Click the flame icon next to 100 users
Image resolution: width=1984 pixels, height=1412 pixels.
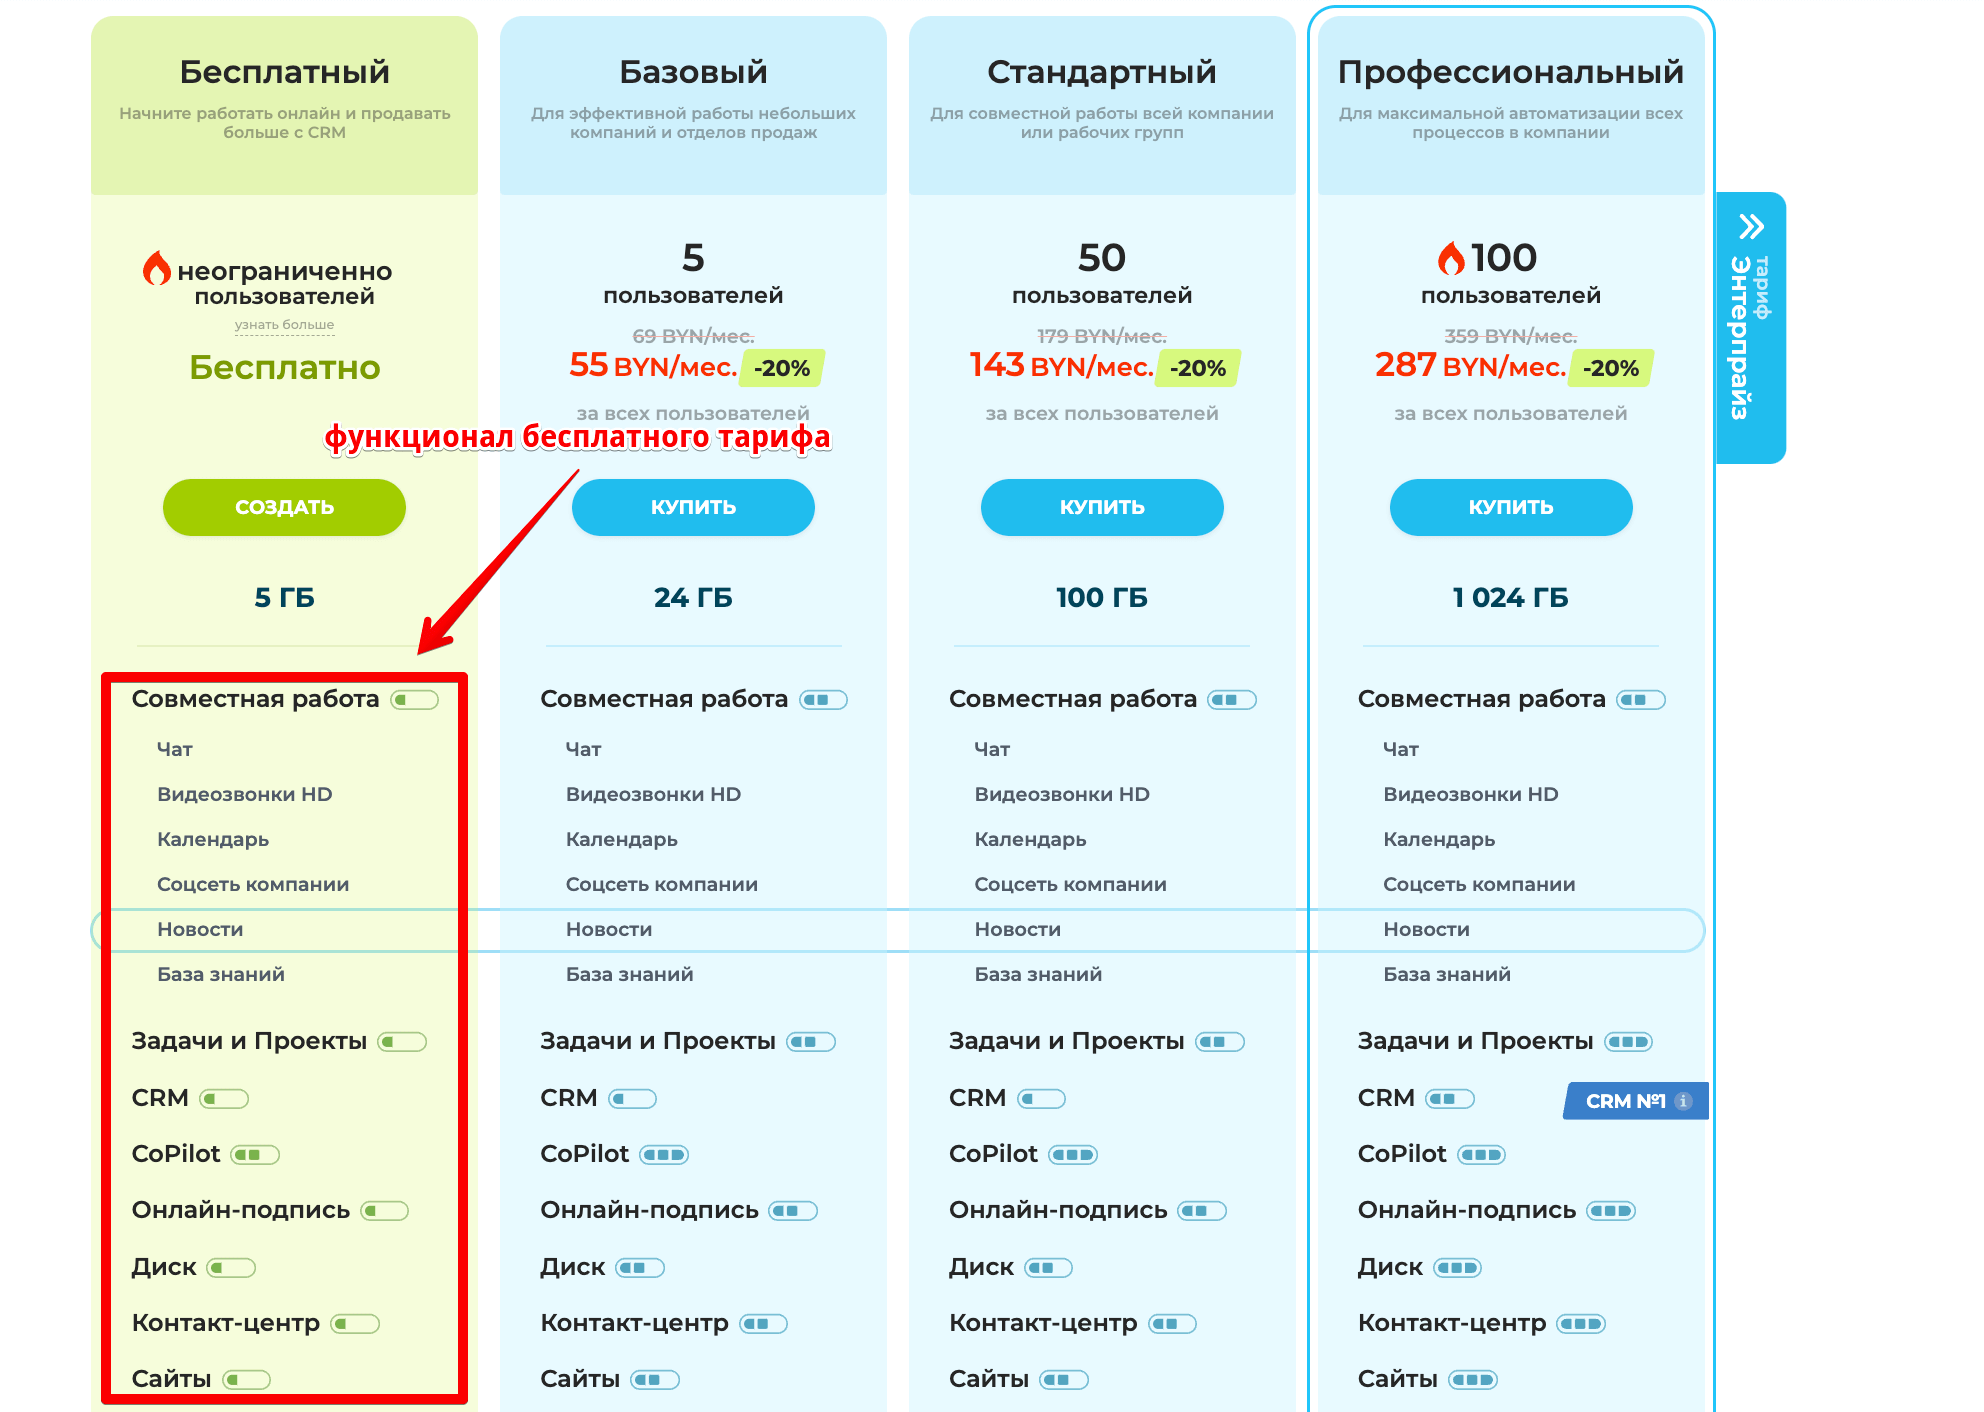coord(1451,258)
